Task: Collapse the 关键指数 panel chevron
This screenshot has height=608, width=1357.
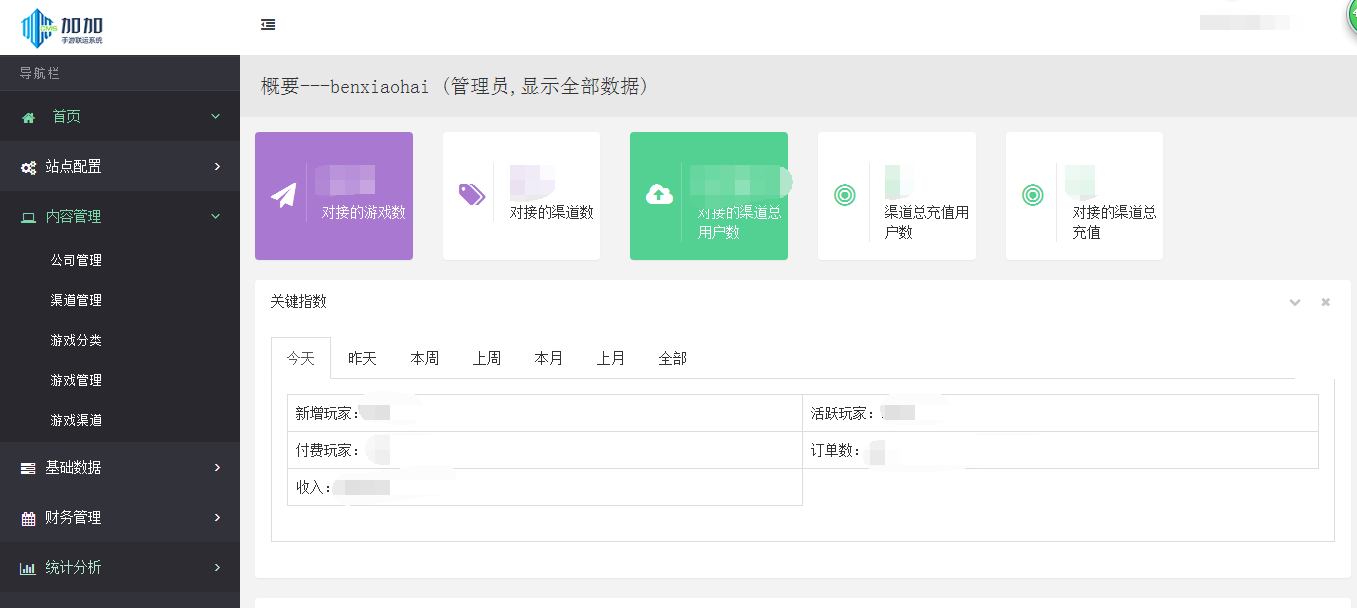Action: coord(1295,301)
